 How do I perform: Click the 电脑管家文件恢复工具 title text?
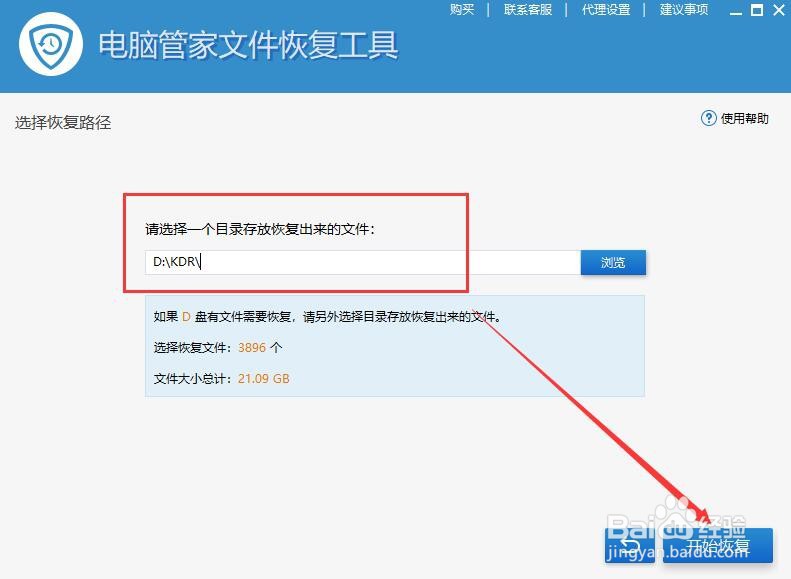coord(248,45)
